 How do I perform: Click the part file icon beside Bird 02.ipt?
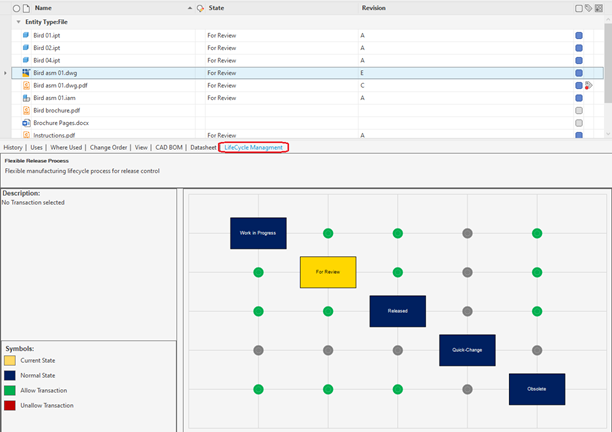pyautogui.click(x=26, y=48)
